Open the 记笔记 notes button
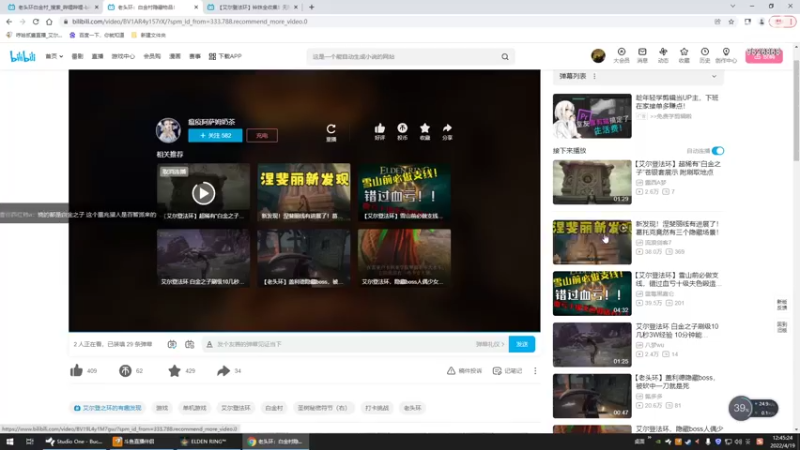The width and height of the screenshot is (800, 450). click(x=508, y=370)
